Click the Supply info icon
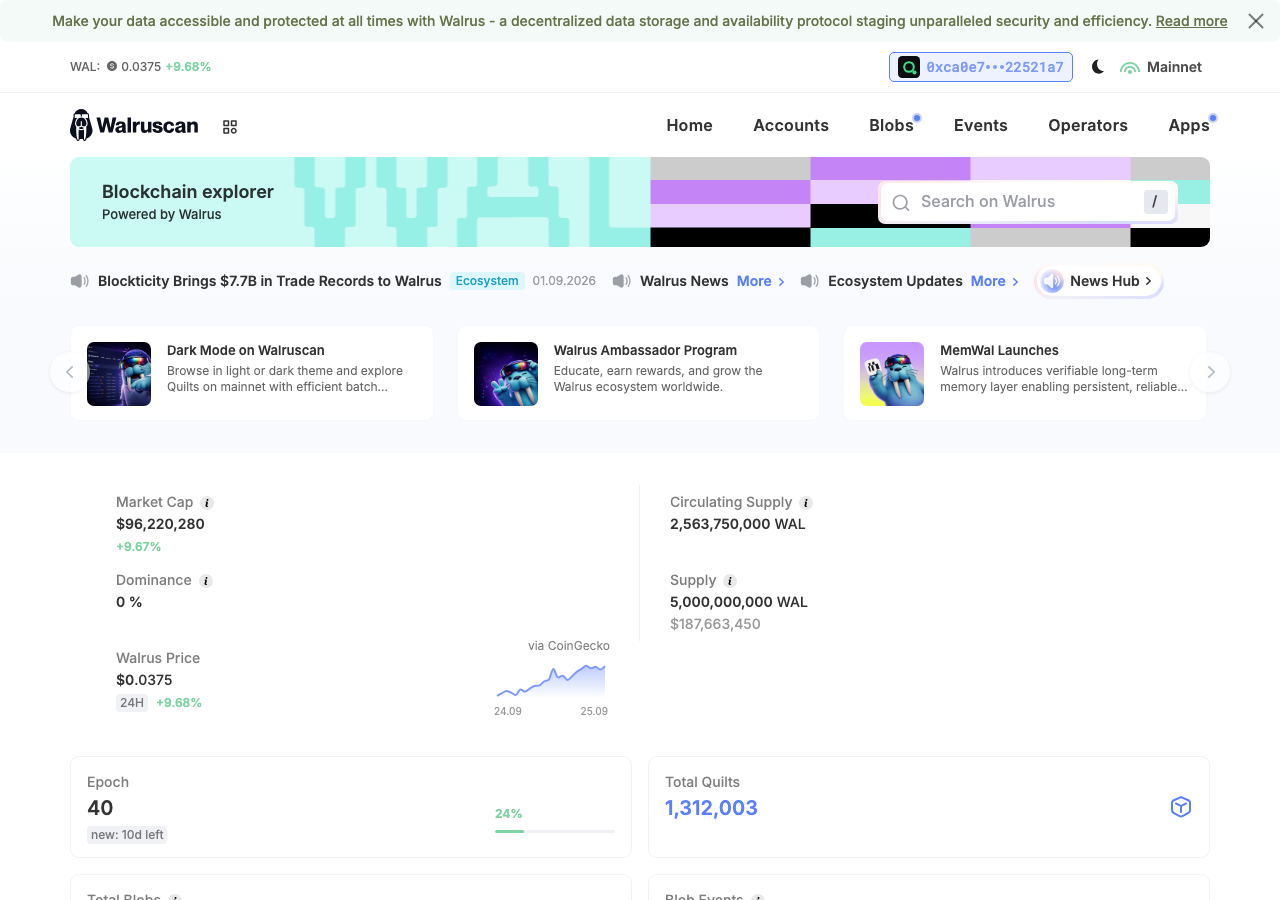This screenshot has width=1280, height=900. [x=730, y=581]
